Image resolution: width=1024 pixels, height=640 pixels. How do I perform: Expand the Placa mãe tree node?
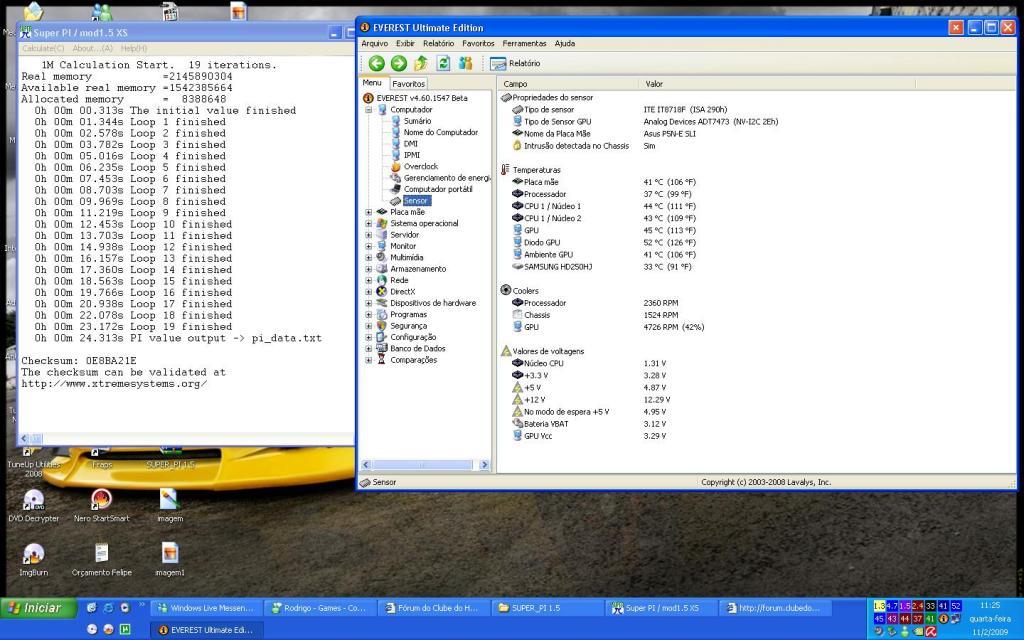pyautogui.click(x=368, y=212)
